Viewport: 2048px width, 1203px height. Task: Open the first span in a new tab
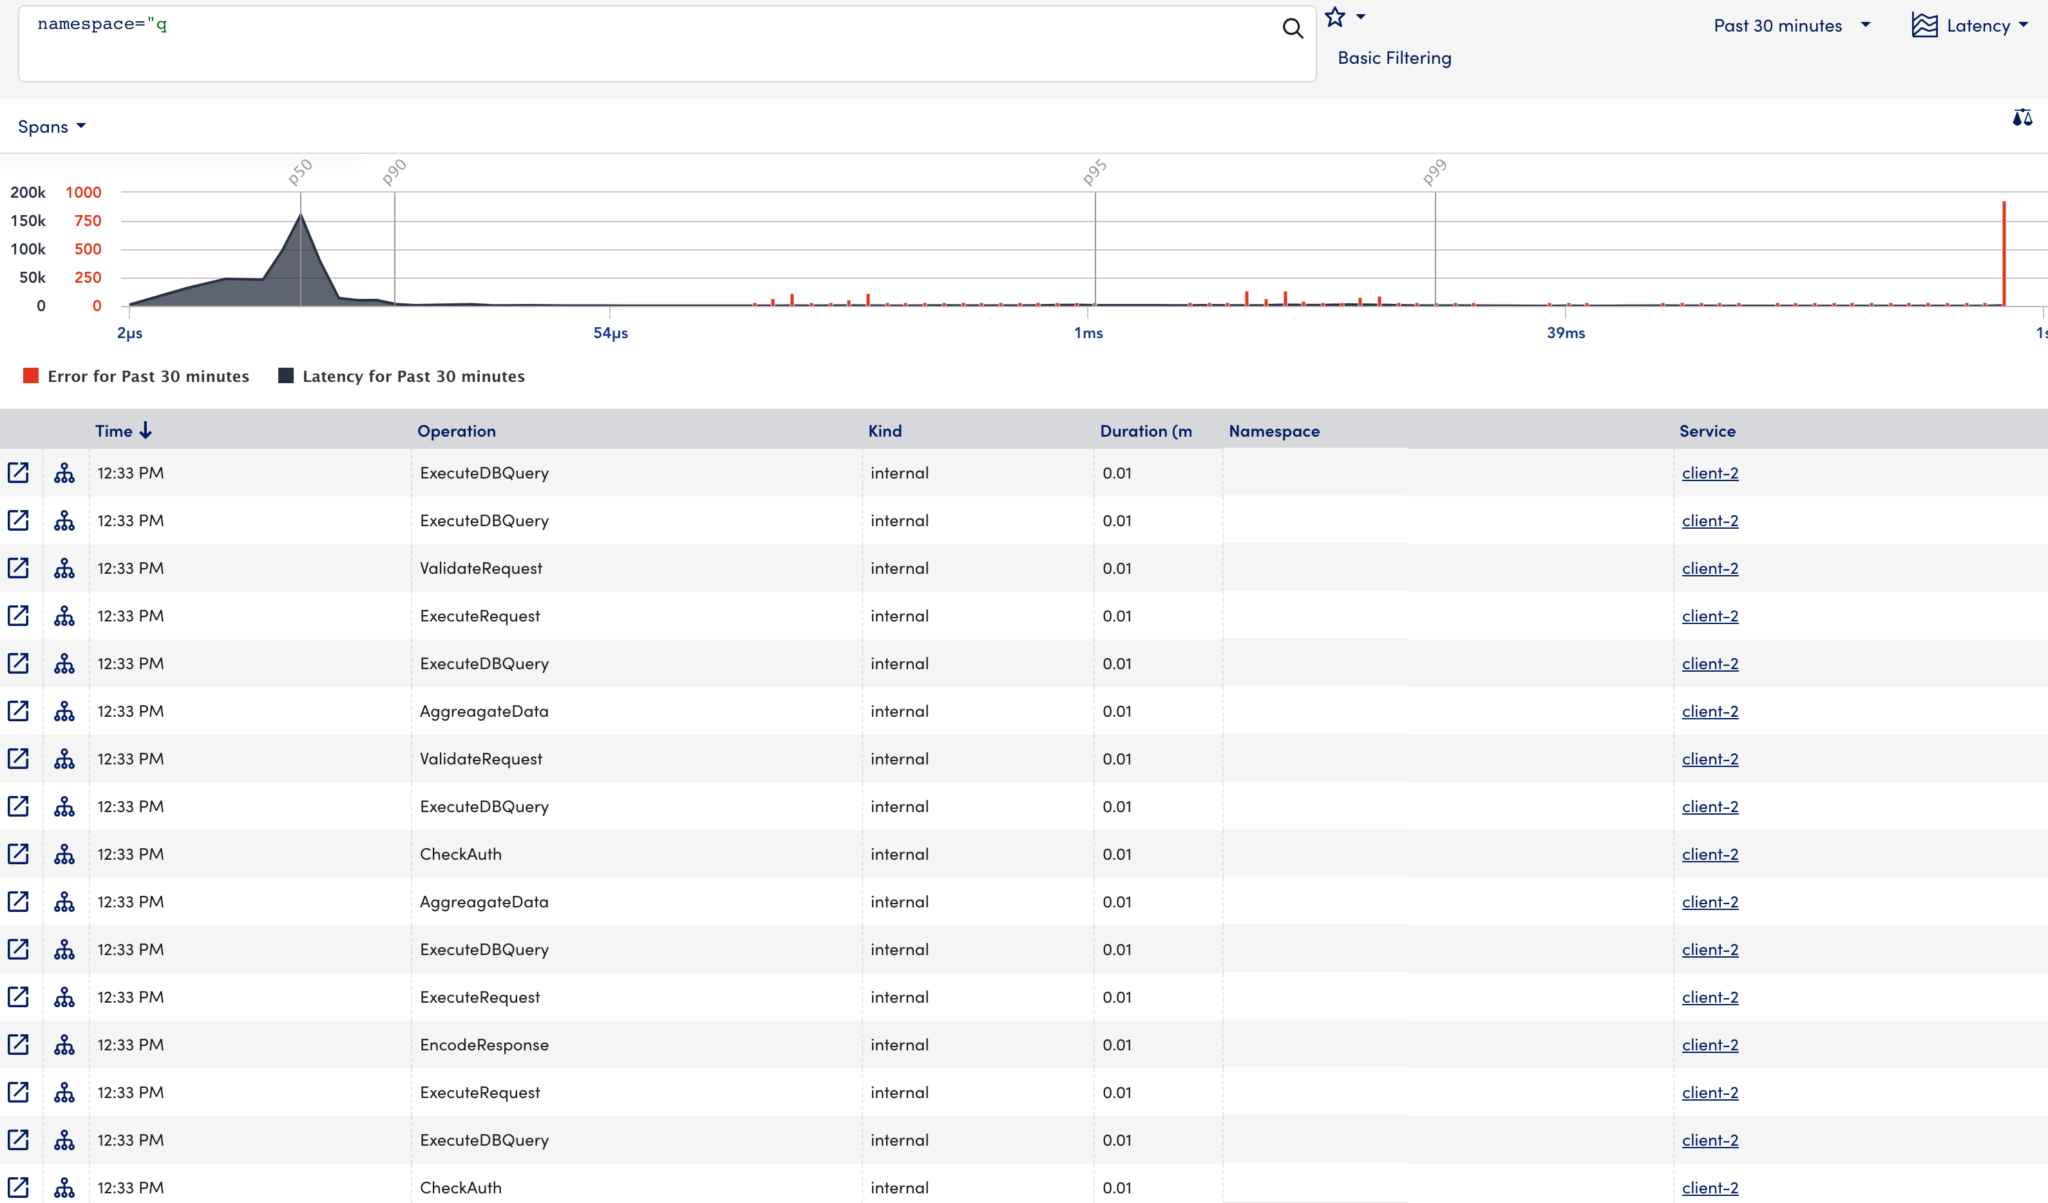[18, 472]
